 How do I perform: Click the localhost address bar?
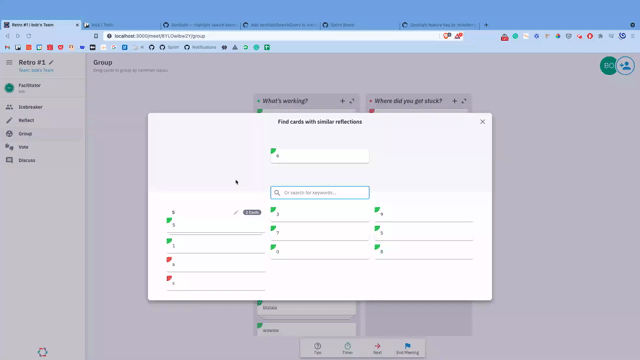(271, 36)
